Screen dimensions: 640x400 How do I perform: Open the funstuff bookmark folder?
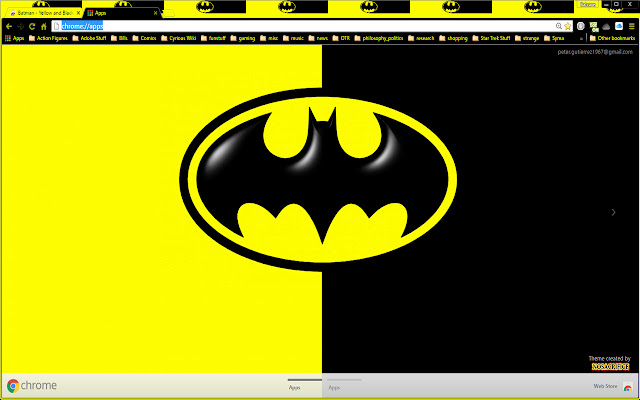pos(213,38)
